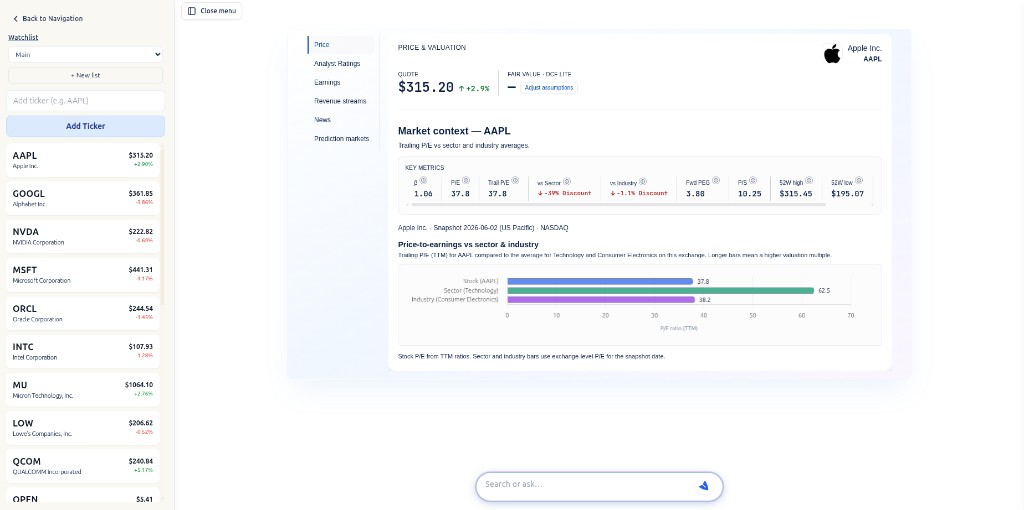Click the send arrow in search bar
This screenshot has width=1024, height=510.
pos(703,485)
